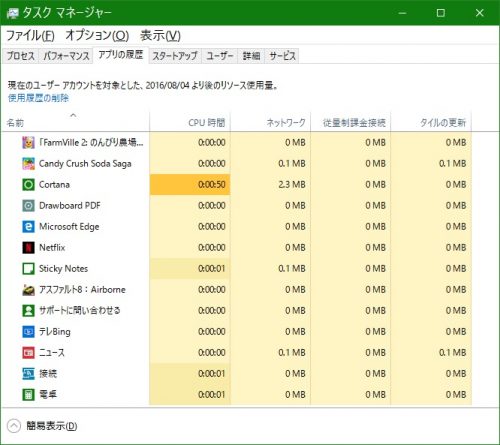Click the Task Manager title bar icon

click(13, 13)
